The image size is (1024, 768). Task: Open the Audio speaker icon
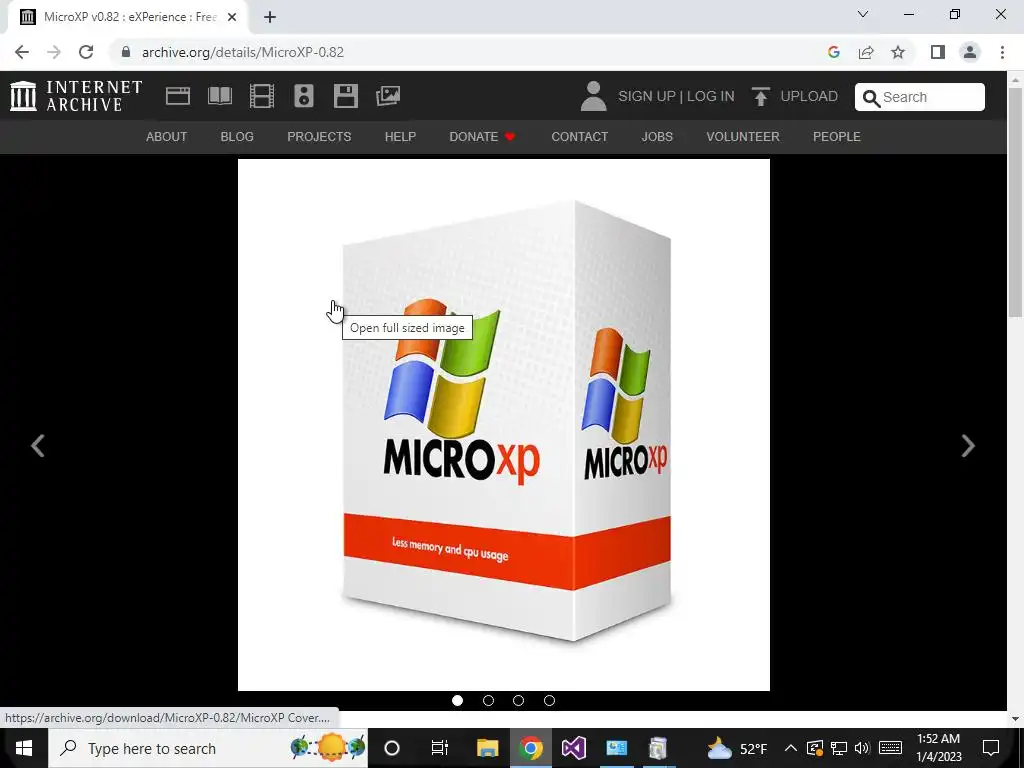(304, 96)
